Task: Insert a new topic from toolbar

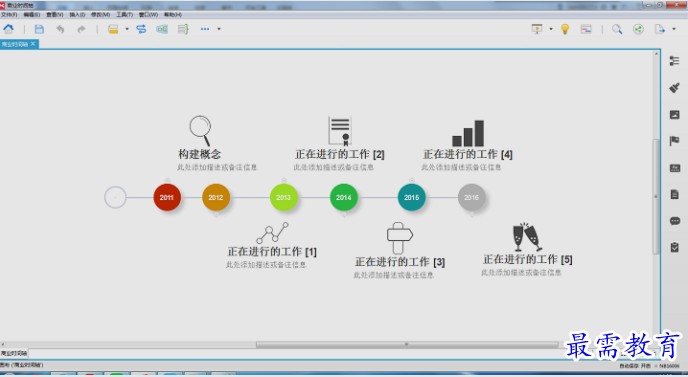Action: point(113,29)
